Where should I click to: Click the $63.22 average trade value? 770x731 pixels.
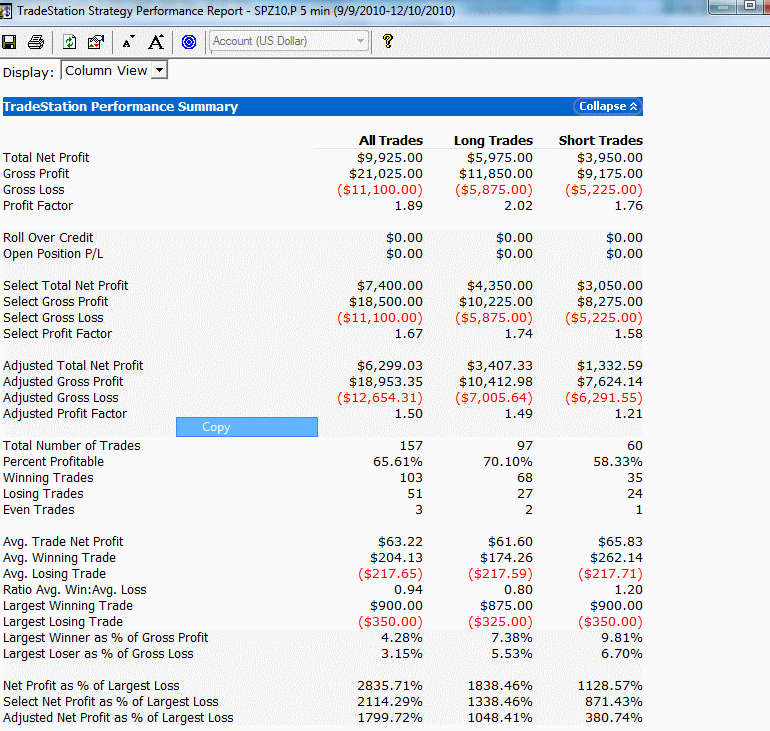[x=400, y=542]
